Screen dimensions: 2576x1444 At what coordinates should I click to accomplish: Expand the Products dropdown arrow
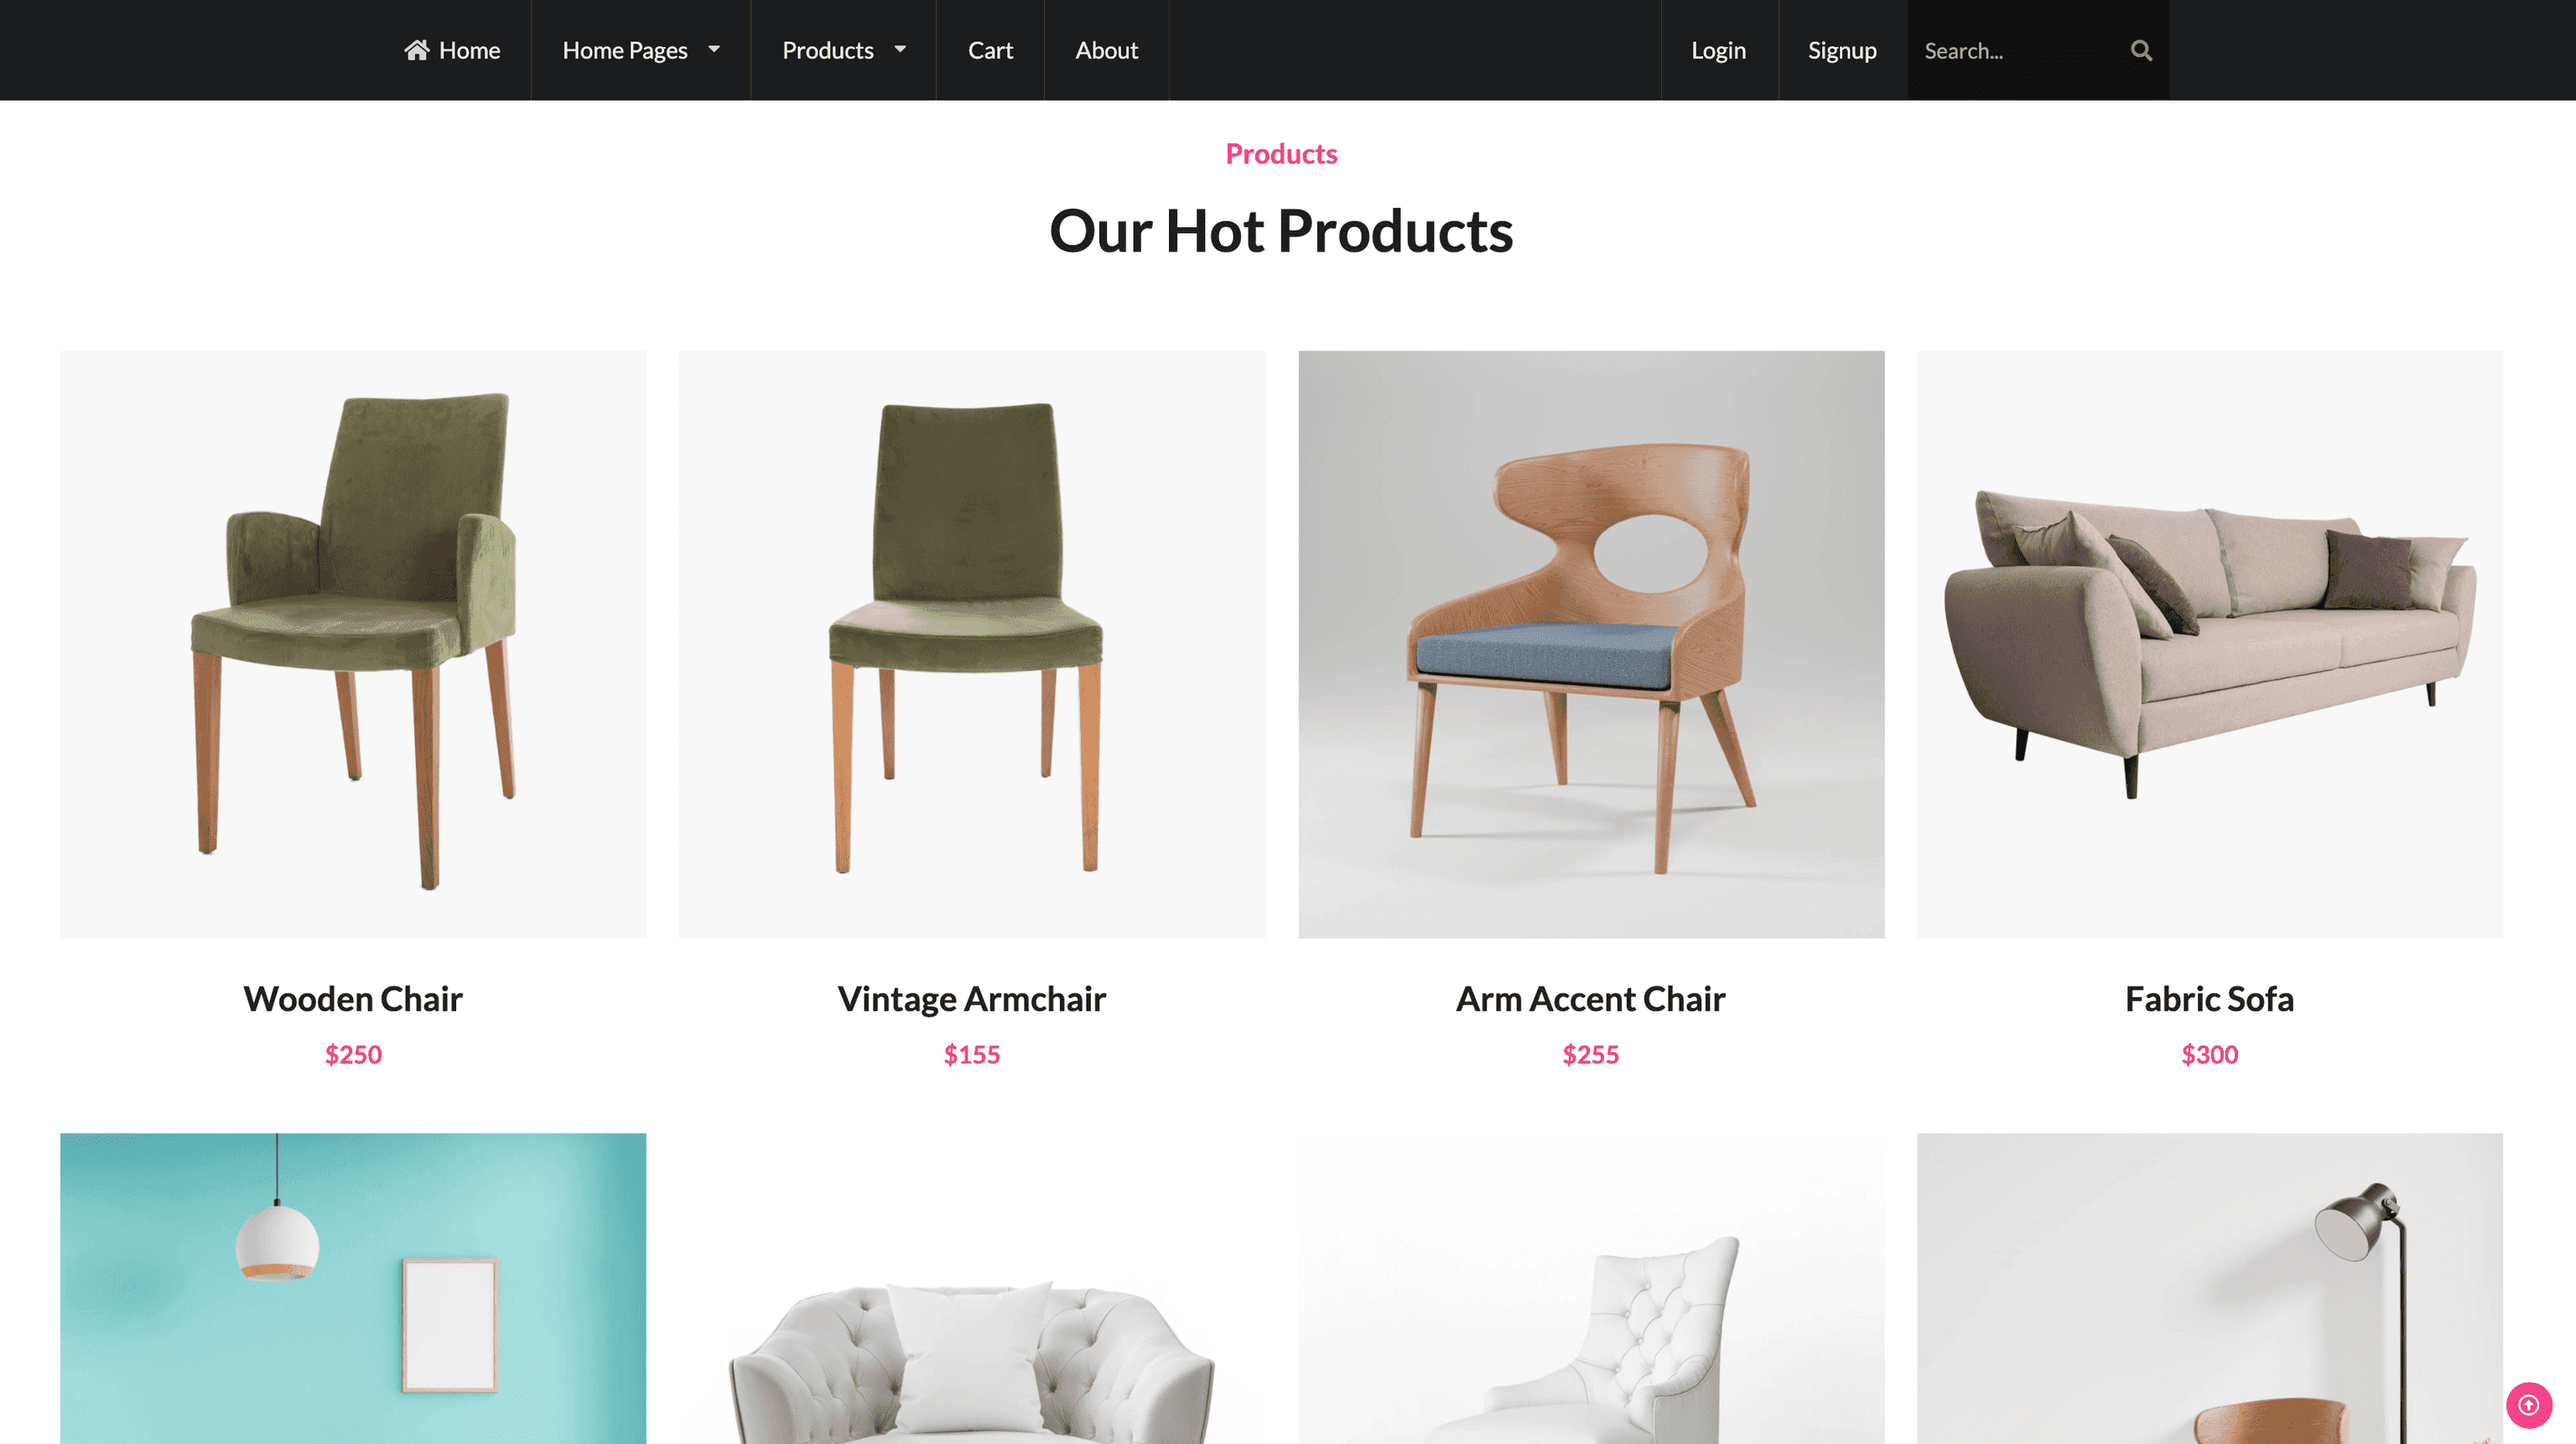tap(900, 49)
